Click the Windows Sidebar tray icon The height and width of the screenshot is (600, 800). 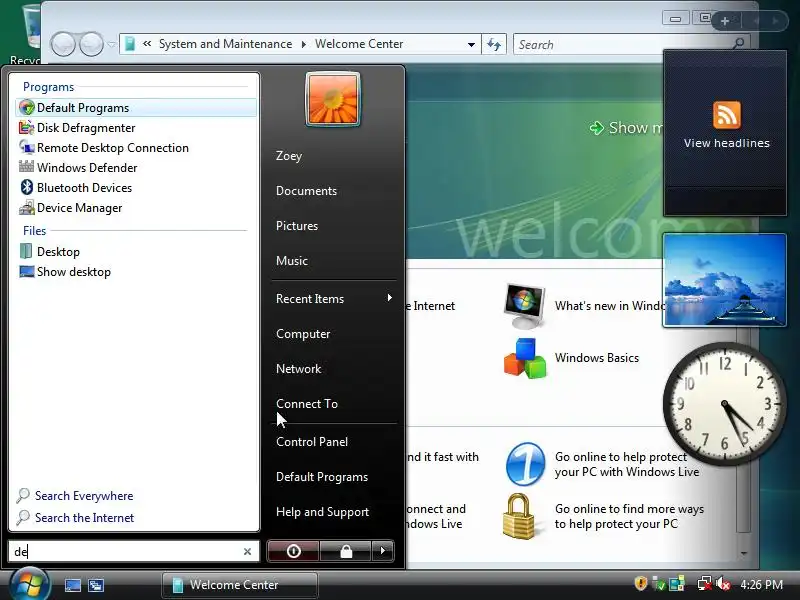tap(677, 584)
